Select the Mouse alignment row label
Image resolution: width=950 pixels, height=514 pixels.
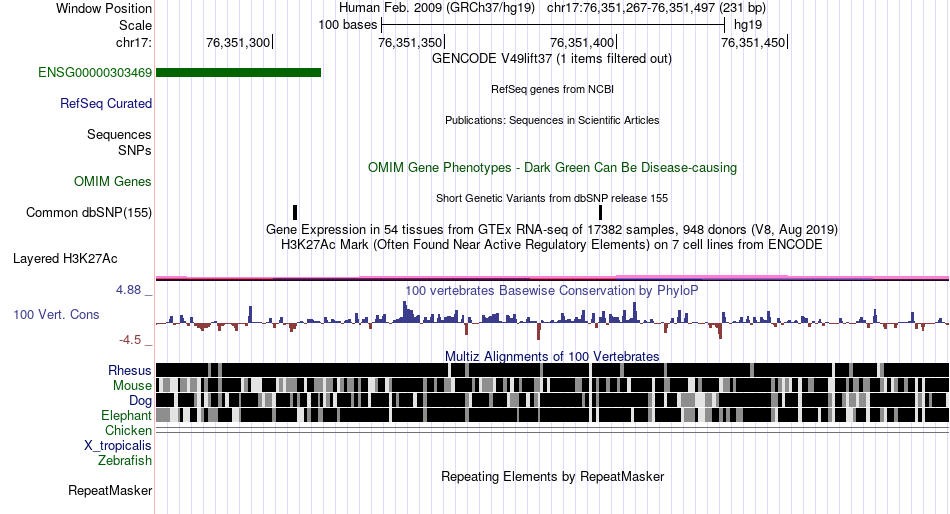tap(132, 386)
